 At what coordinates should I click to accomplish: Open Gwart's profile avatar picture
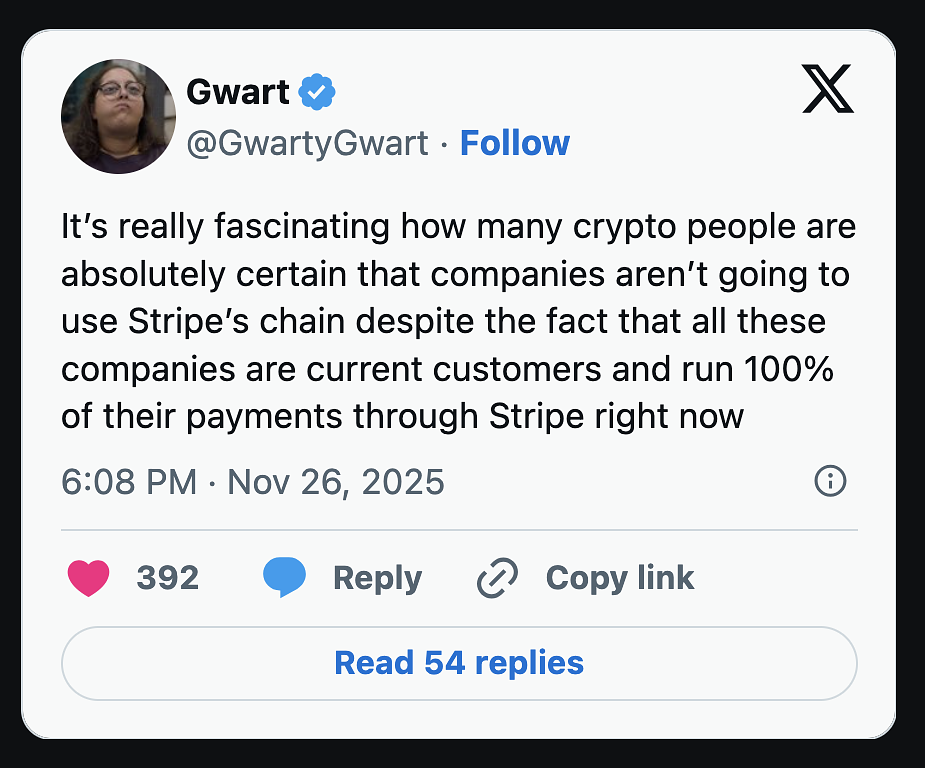click(x=118, y=117)
